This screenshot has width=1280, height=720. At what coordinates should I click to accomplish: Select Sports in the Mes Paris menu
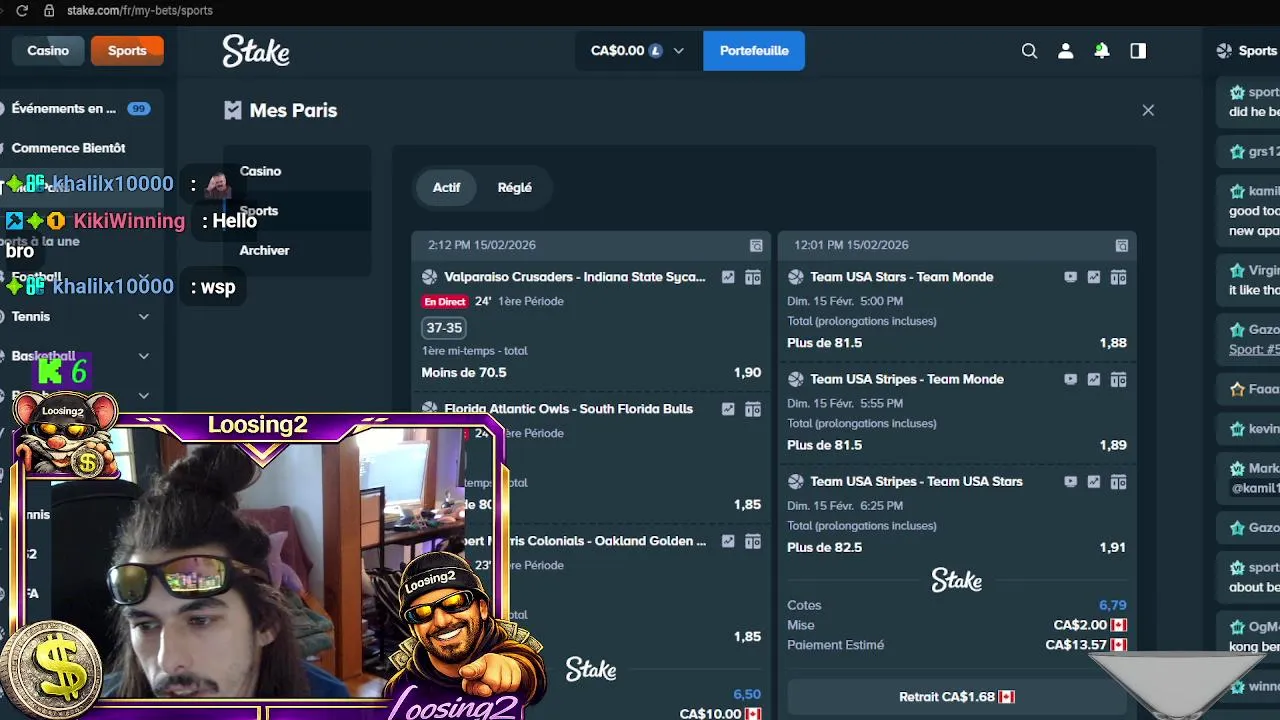coord(258,211)
